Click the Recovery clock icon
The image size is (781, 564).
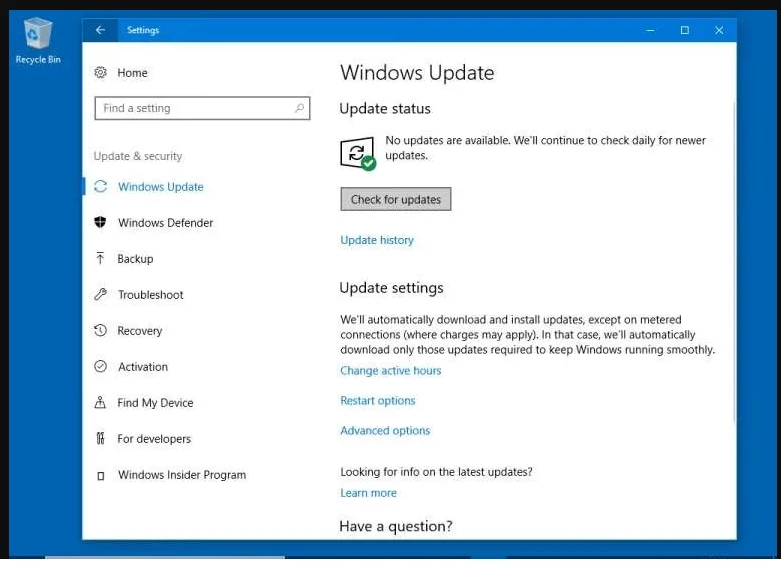[x=100, y=330]
